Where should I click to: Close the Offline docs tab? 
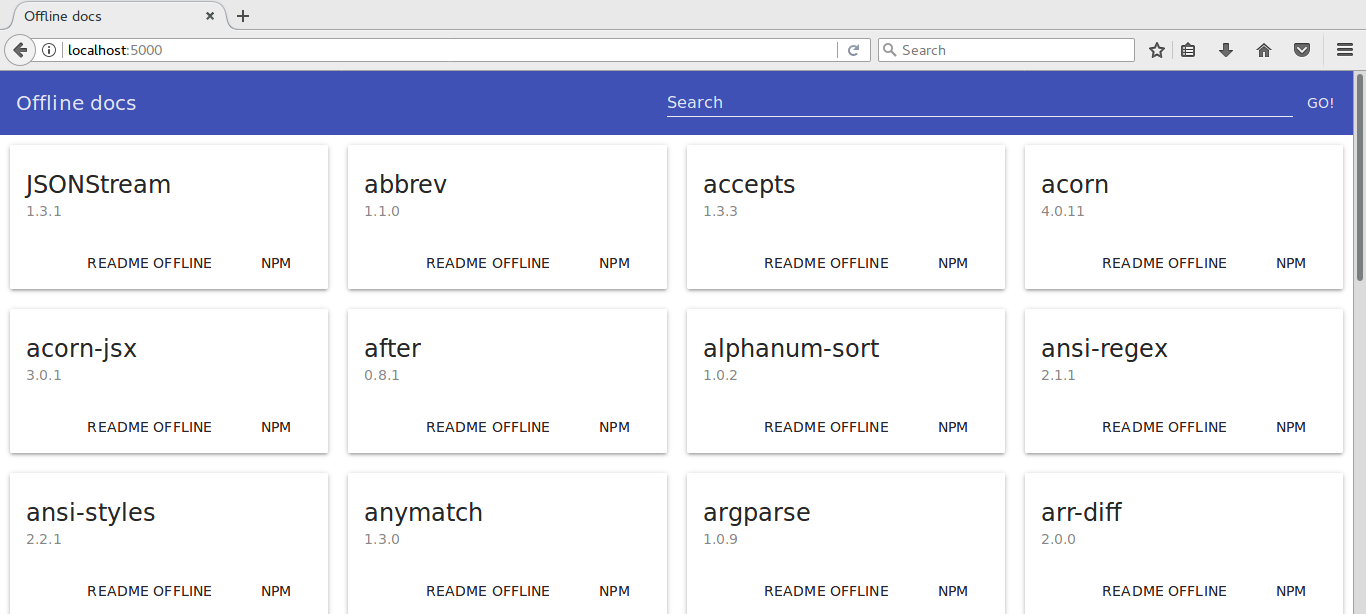tap(210, 16)
